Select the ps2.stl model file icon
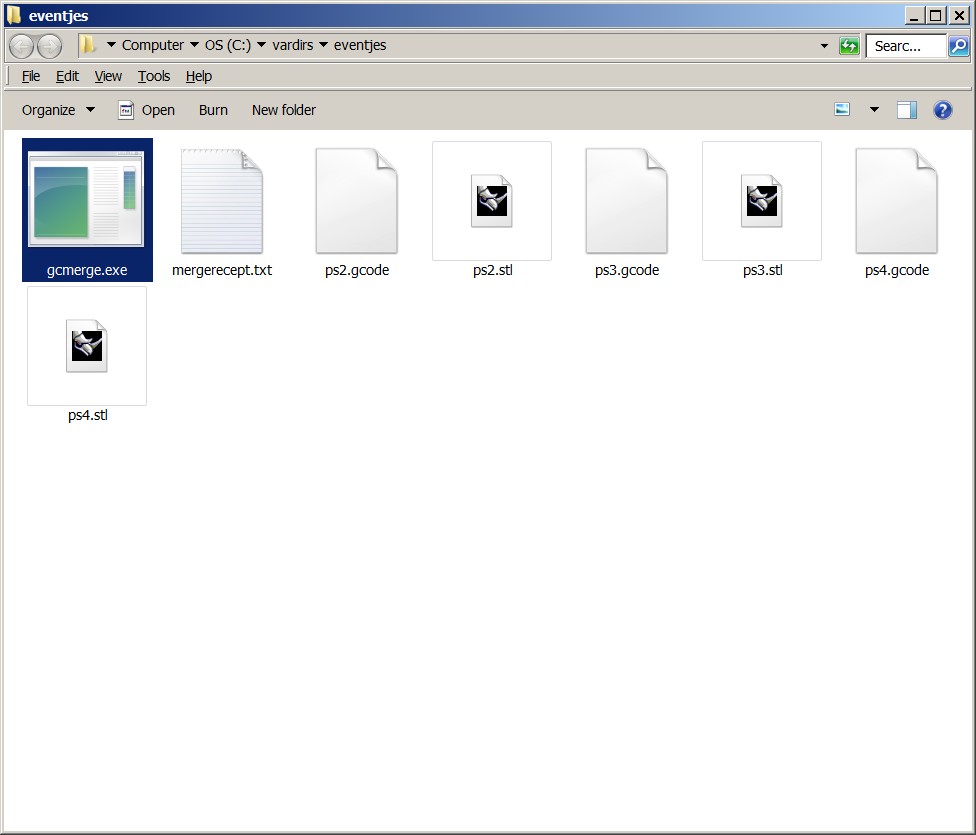The width and height of the screenshot is (976, 835). (x=492, y=200)
